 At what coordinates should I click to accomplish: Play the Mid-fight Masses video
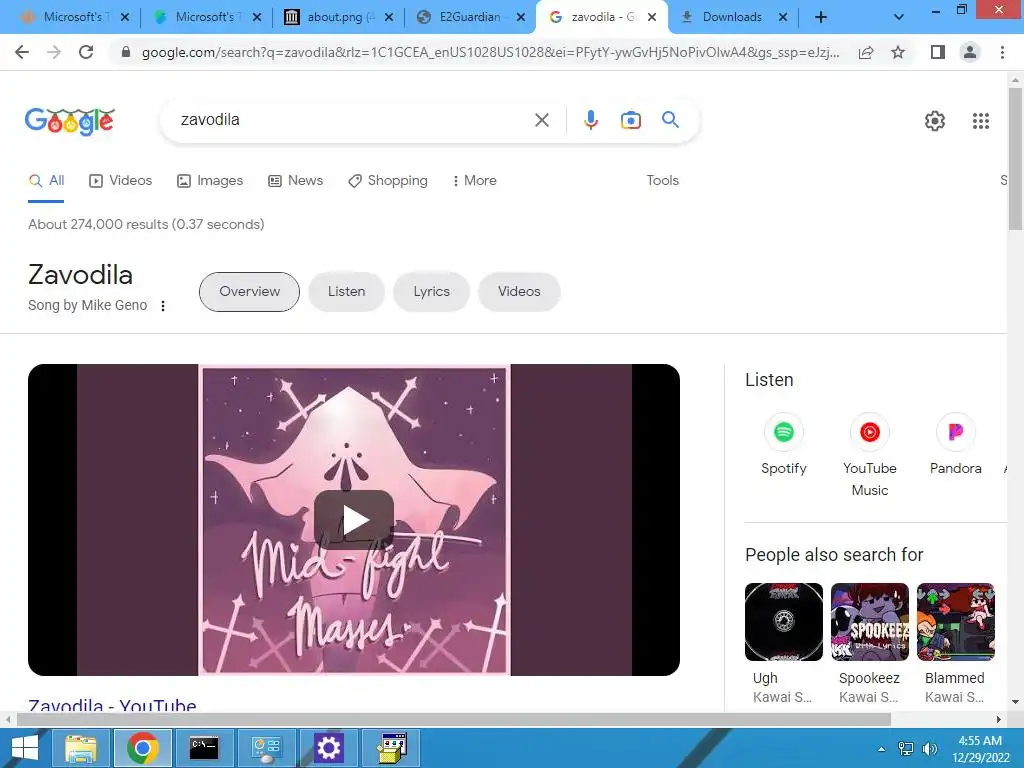click(x=354, y=520)
